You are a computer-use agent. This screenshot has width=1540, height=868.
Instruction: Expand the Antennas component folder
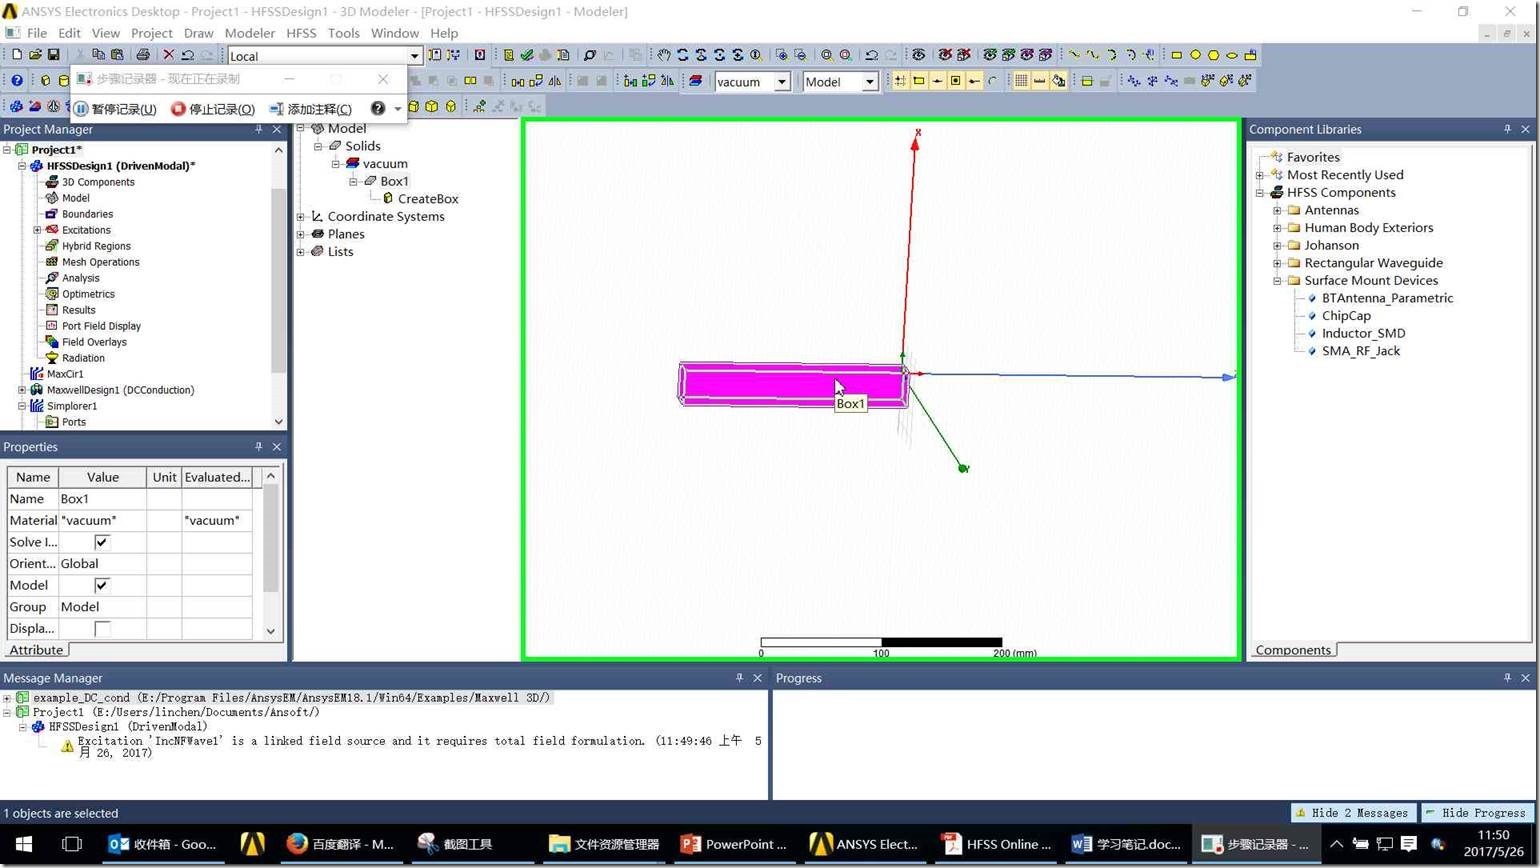pyautogui.click(x=1277, y=210)
